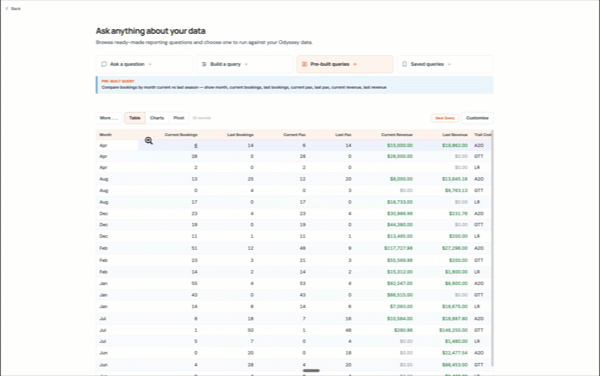
Task: Expand the Ask a question dropdown arrow
Action: point(150,64)
